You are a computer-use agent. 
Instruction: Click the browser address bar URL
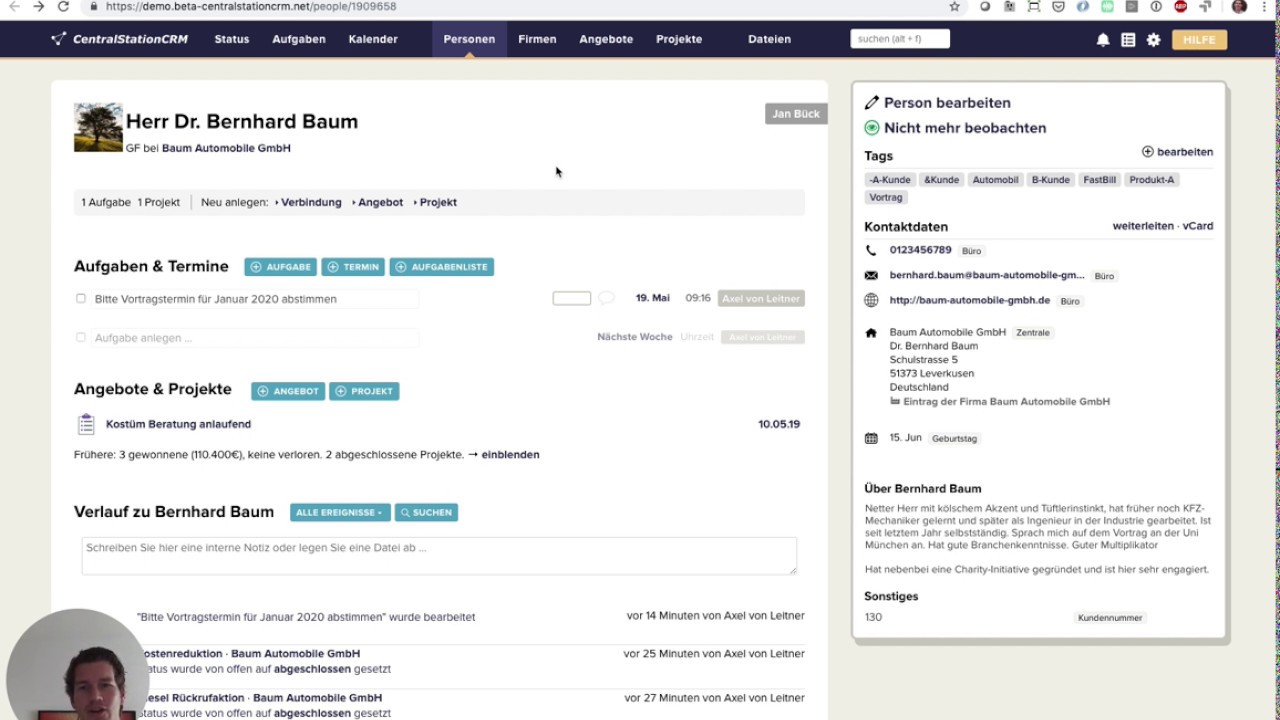(x=251, y=6)
